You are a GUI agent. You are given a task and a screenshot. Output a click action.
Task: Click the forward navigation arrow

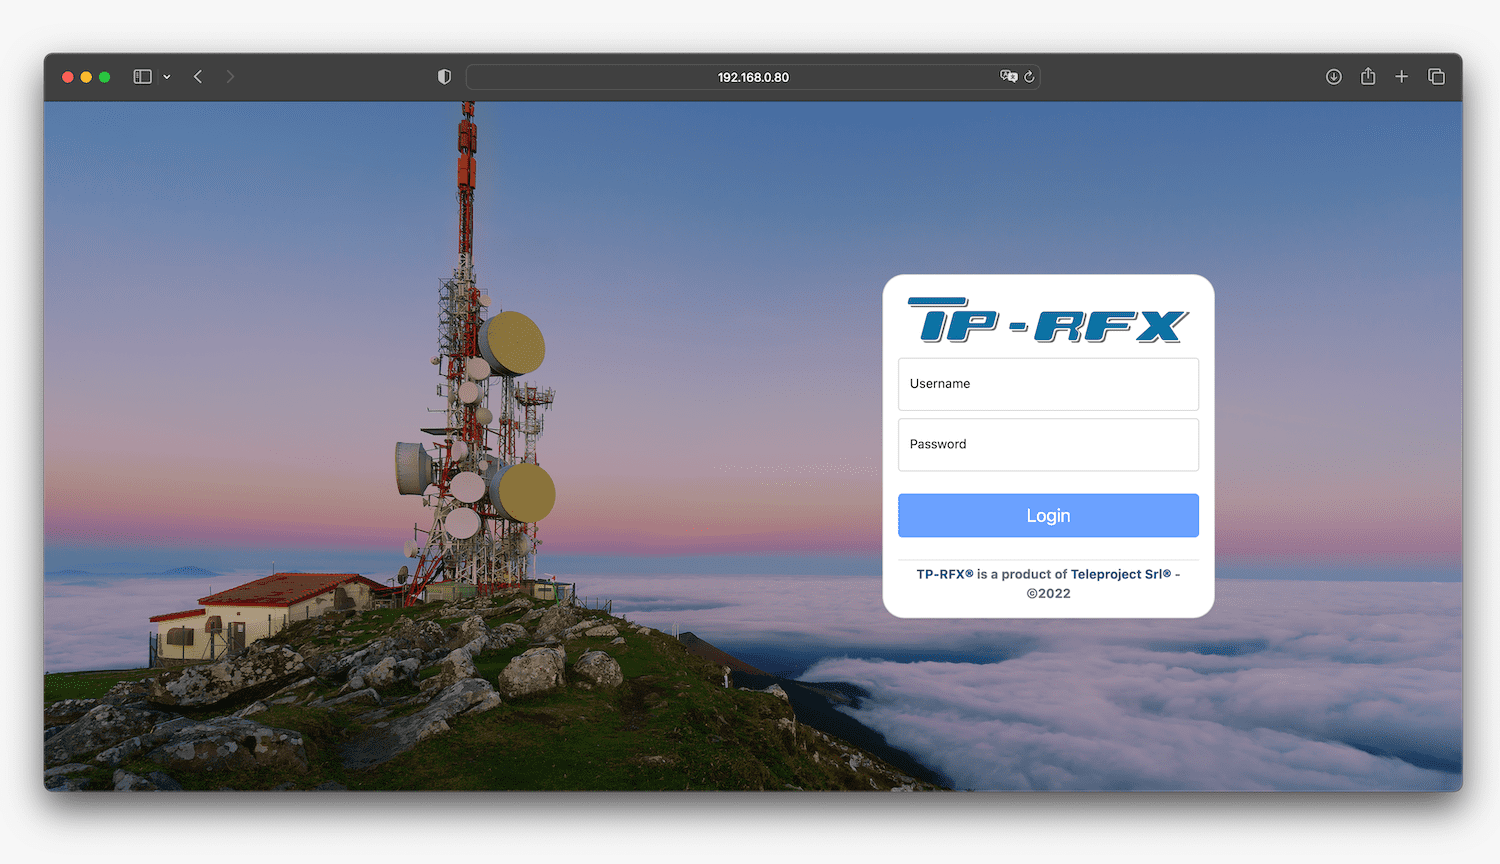[x=230, y=77]
